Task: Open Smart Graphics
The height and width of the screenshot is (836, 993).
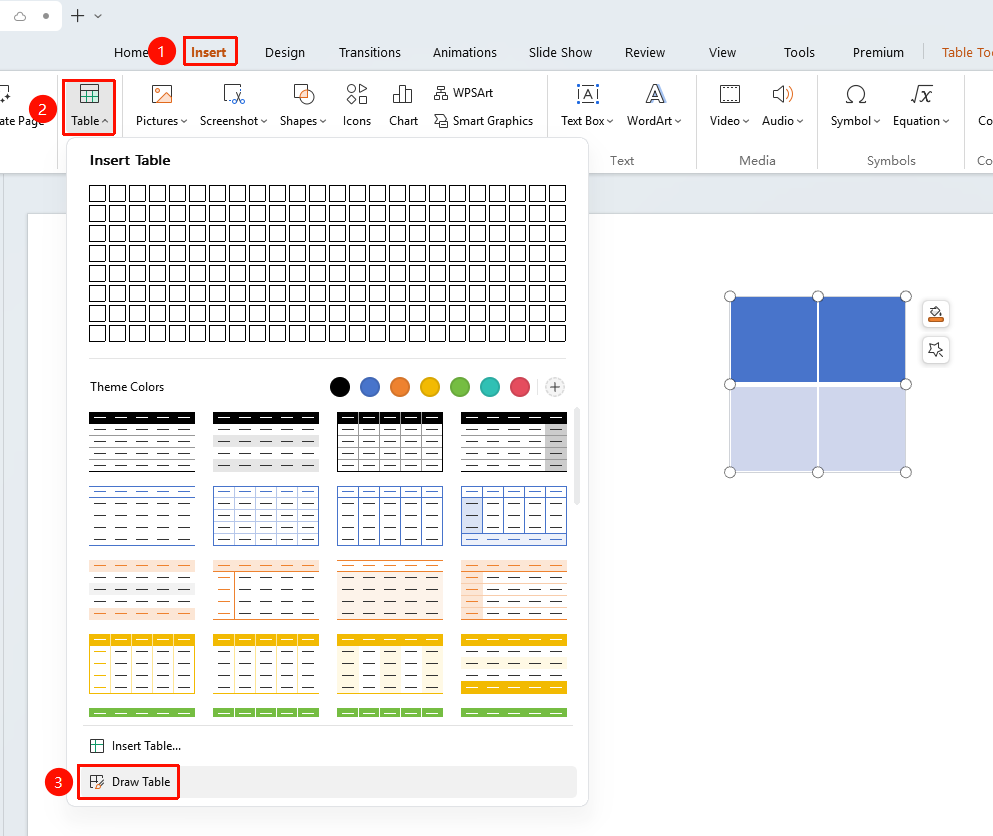Action: pos(483,121)
